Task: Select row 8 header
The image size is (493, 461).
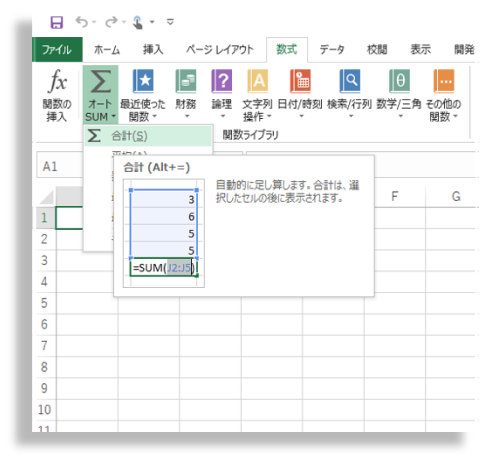Action: click(45, 367)
